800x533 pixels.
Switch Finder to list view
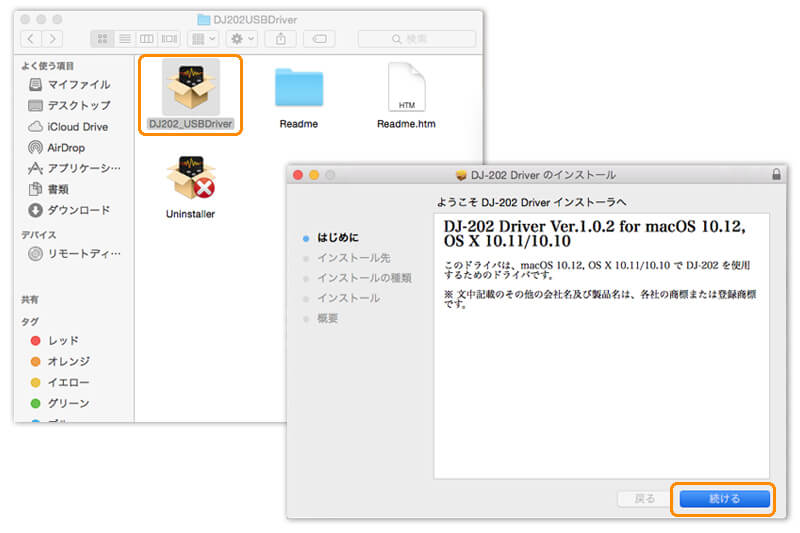pos(124,39)
